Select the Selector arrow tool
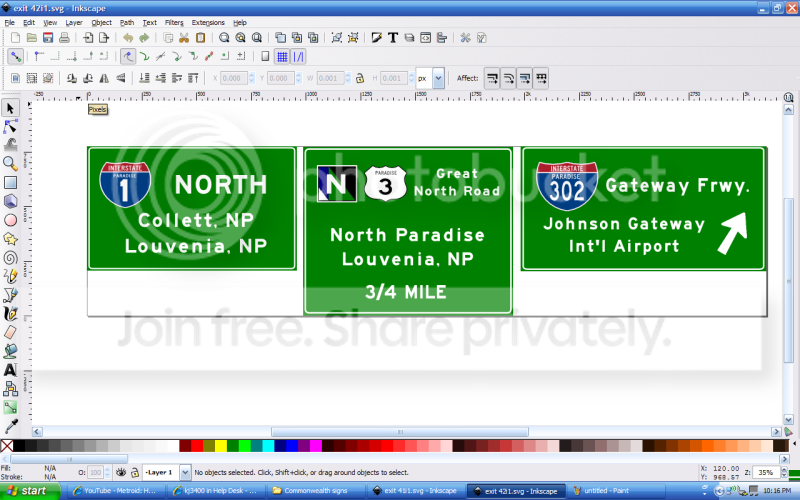Image resolution: width=800 pixels, height=500 pixels. click(10, 108)
